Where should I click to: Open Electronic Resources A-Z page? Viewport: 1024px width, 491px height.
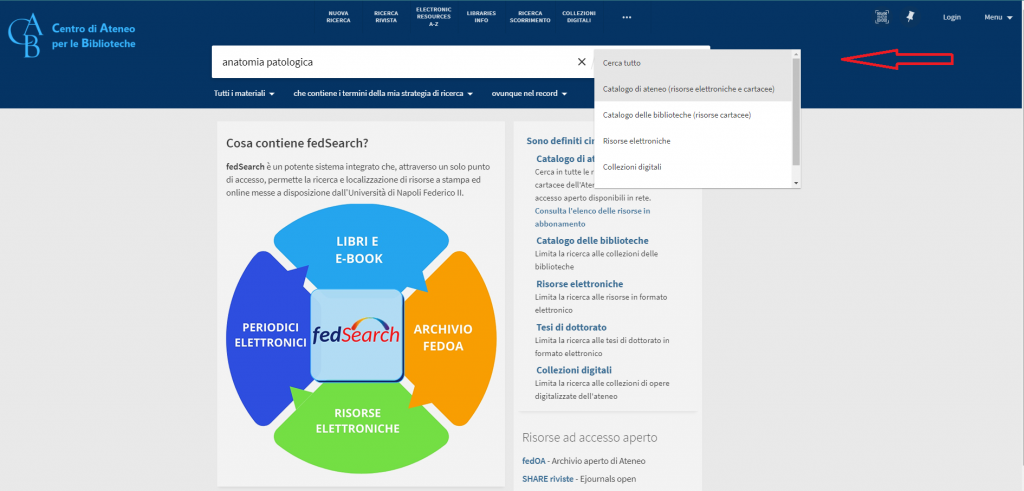click(x=433, y=14)
